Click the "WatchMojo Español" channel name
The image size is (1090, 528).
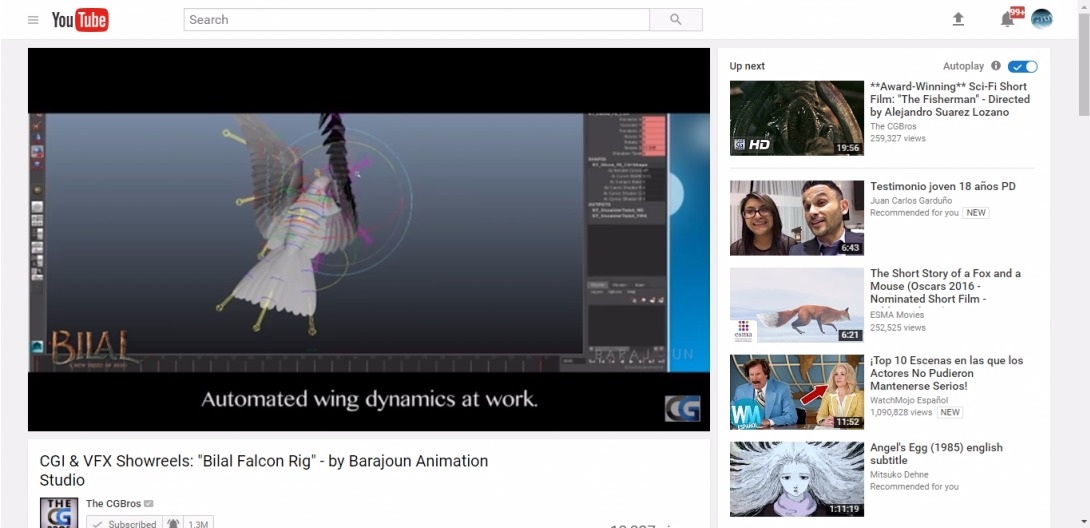(909, 400)
